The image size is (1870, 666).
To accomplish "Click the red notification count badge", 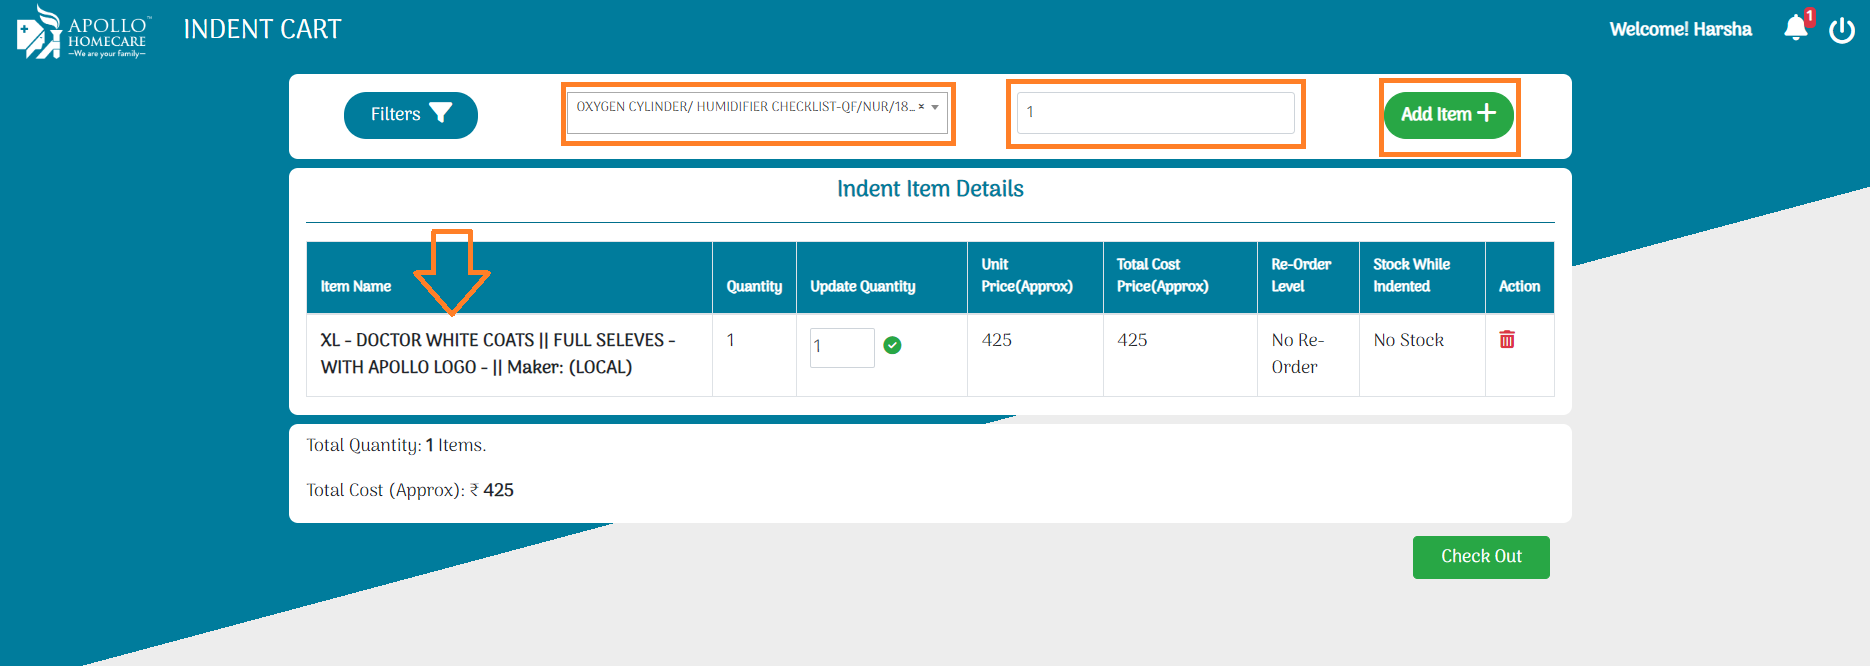I will click(x=1810, y=17).
